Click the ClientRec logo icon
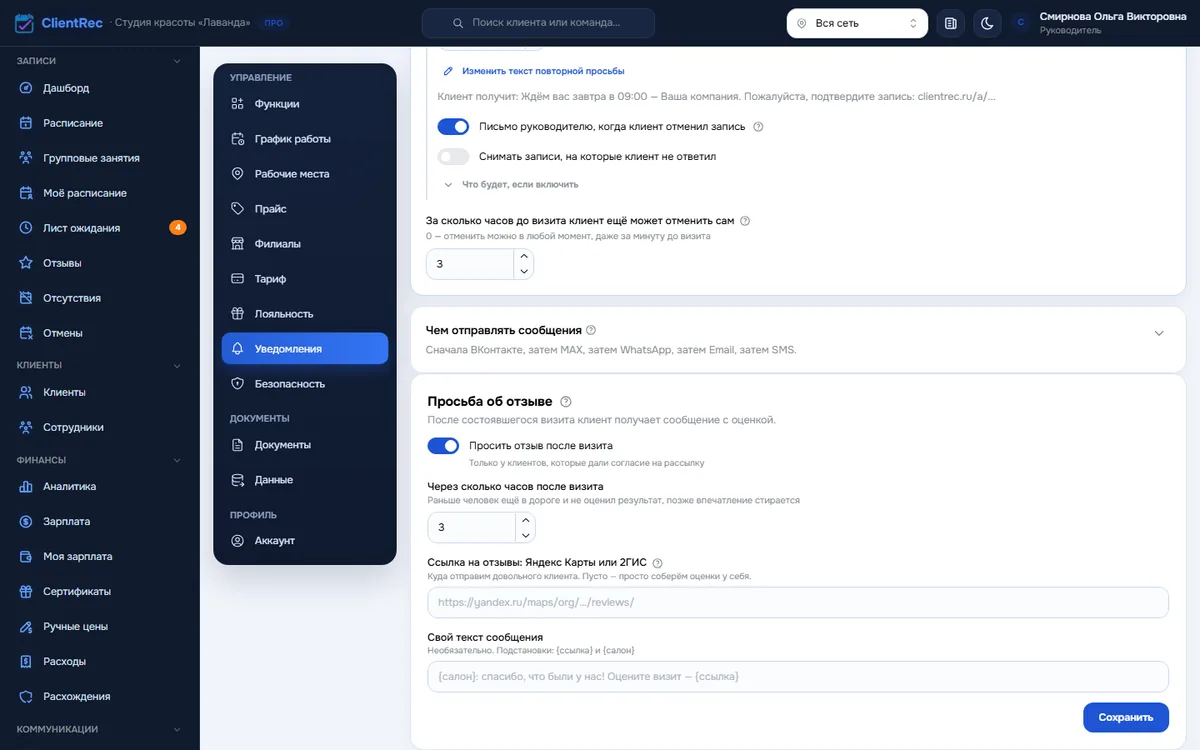Screen dimensions: 1200x750 (24, 23)
